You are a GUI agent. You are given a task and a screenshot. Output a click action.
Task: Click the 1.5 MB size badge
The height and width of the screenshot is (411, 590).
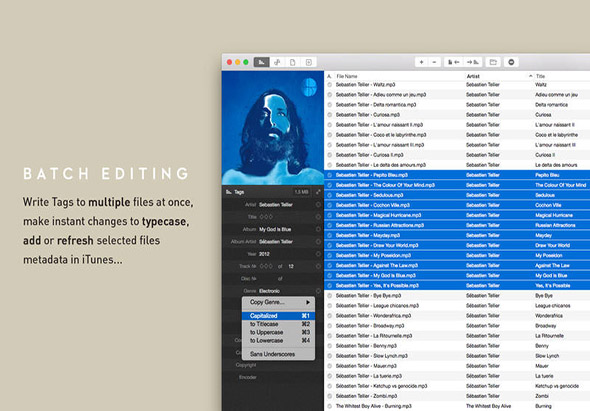[302, 192]
